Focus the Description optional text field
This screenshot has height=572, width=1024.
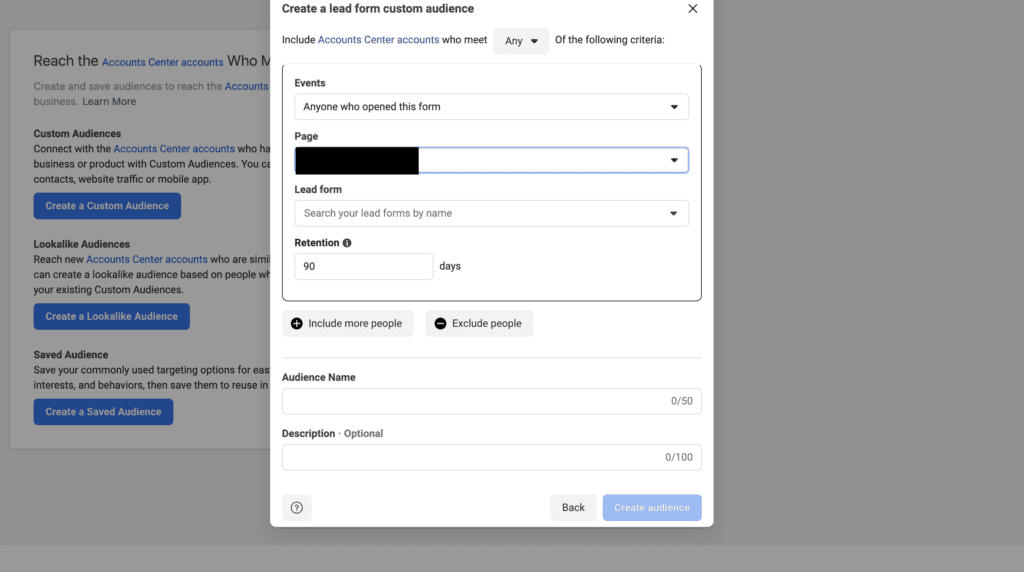pos(491,457)
